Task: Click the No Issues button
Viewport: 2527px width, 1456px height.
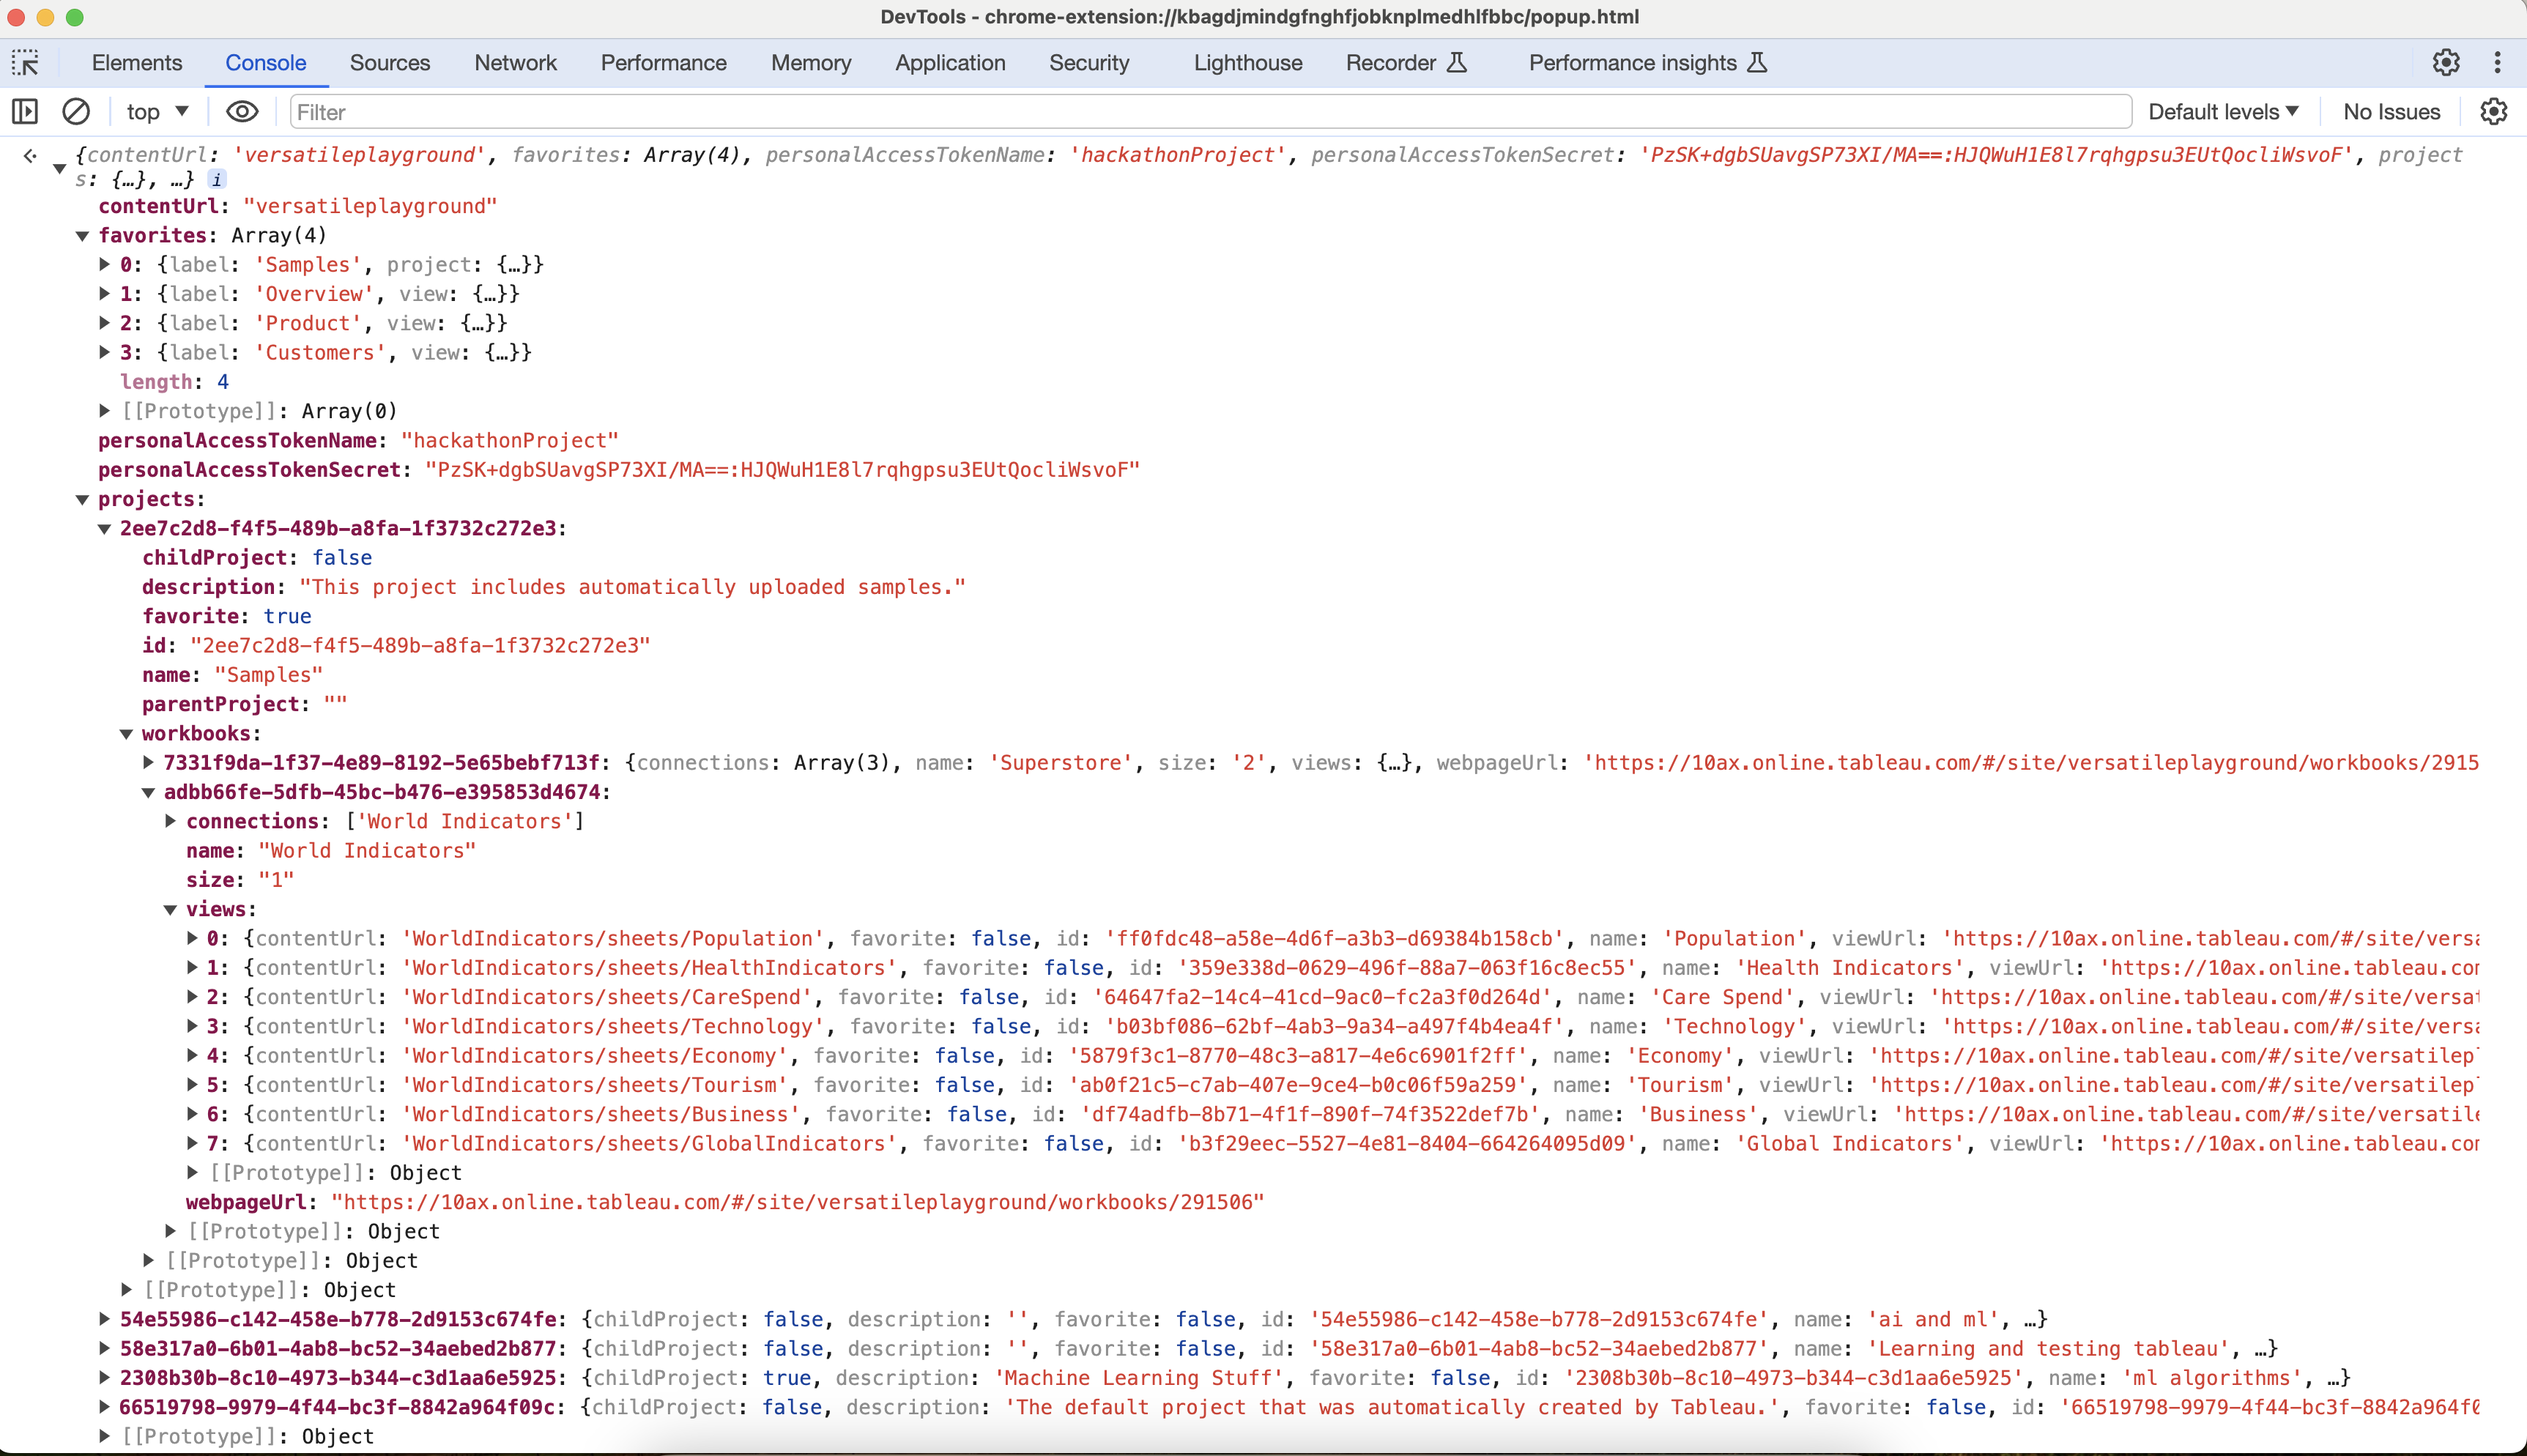Action: click(x=2391, y=111)
